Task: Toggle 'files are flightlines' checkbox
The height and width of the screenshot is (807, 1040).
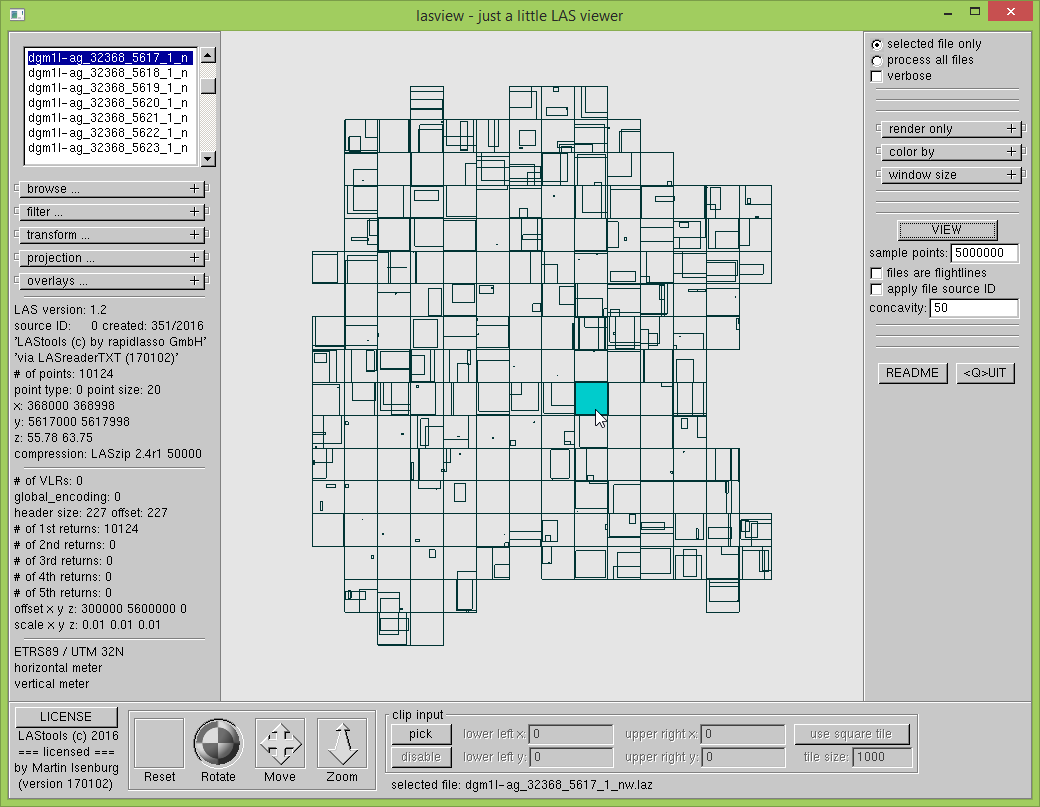Action: click(x=877, y=273)
